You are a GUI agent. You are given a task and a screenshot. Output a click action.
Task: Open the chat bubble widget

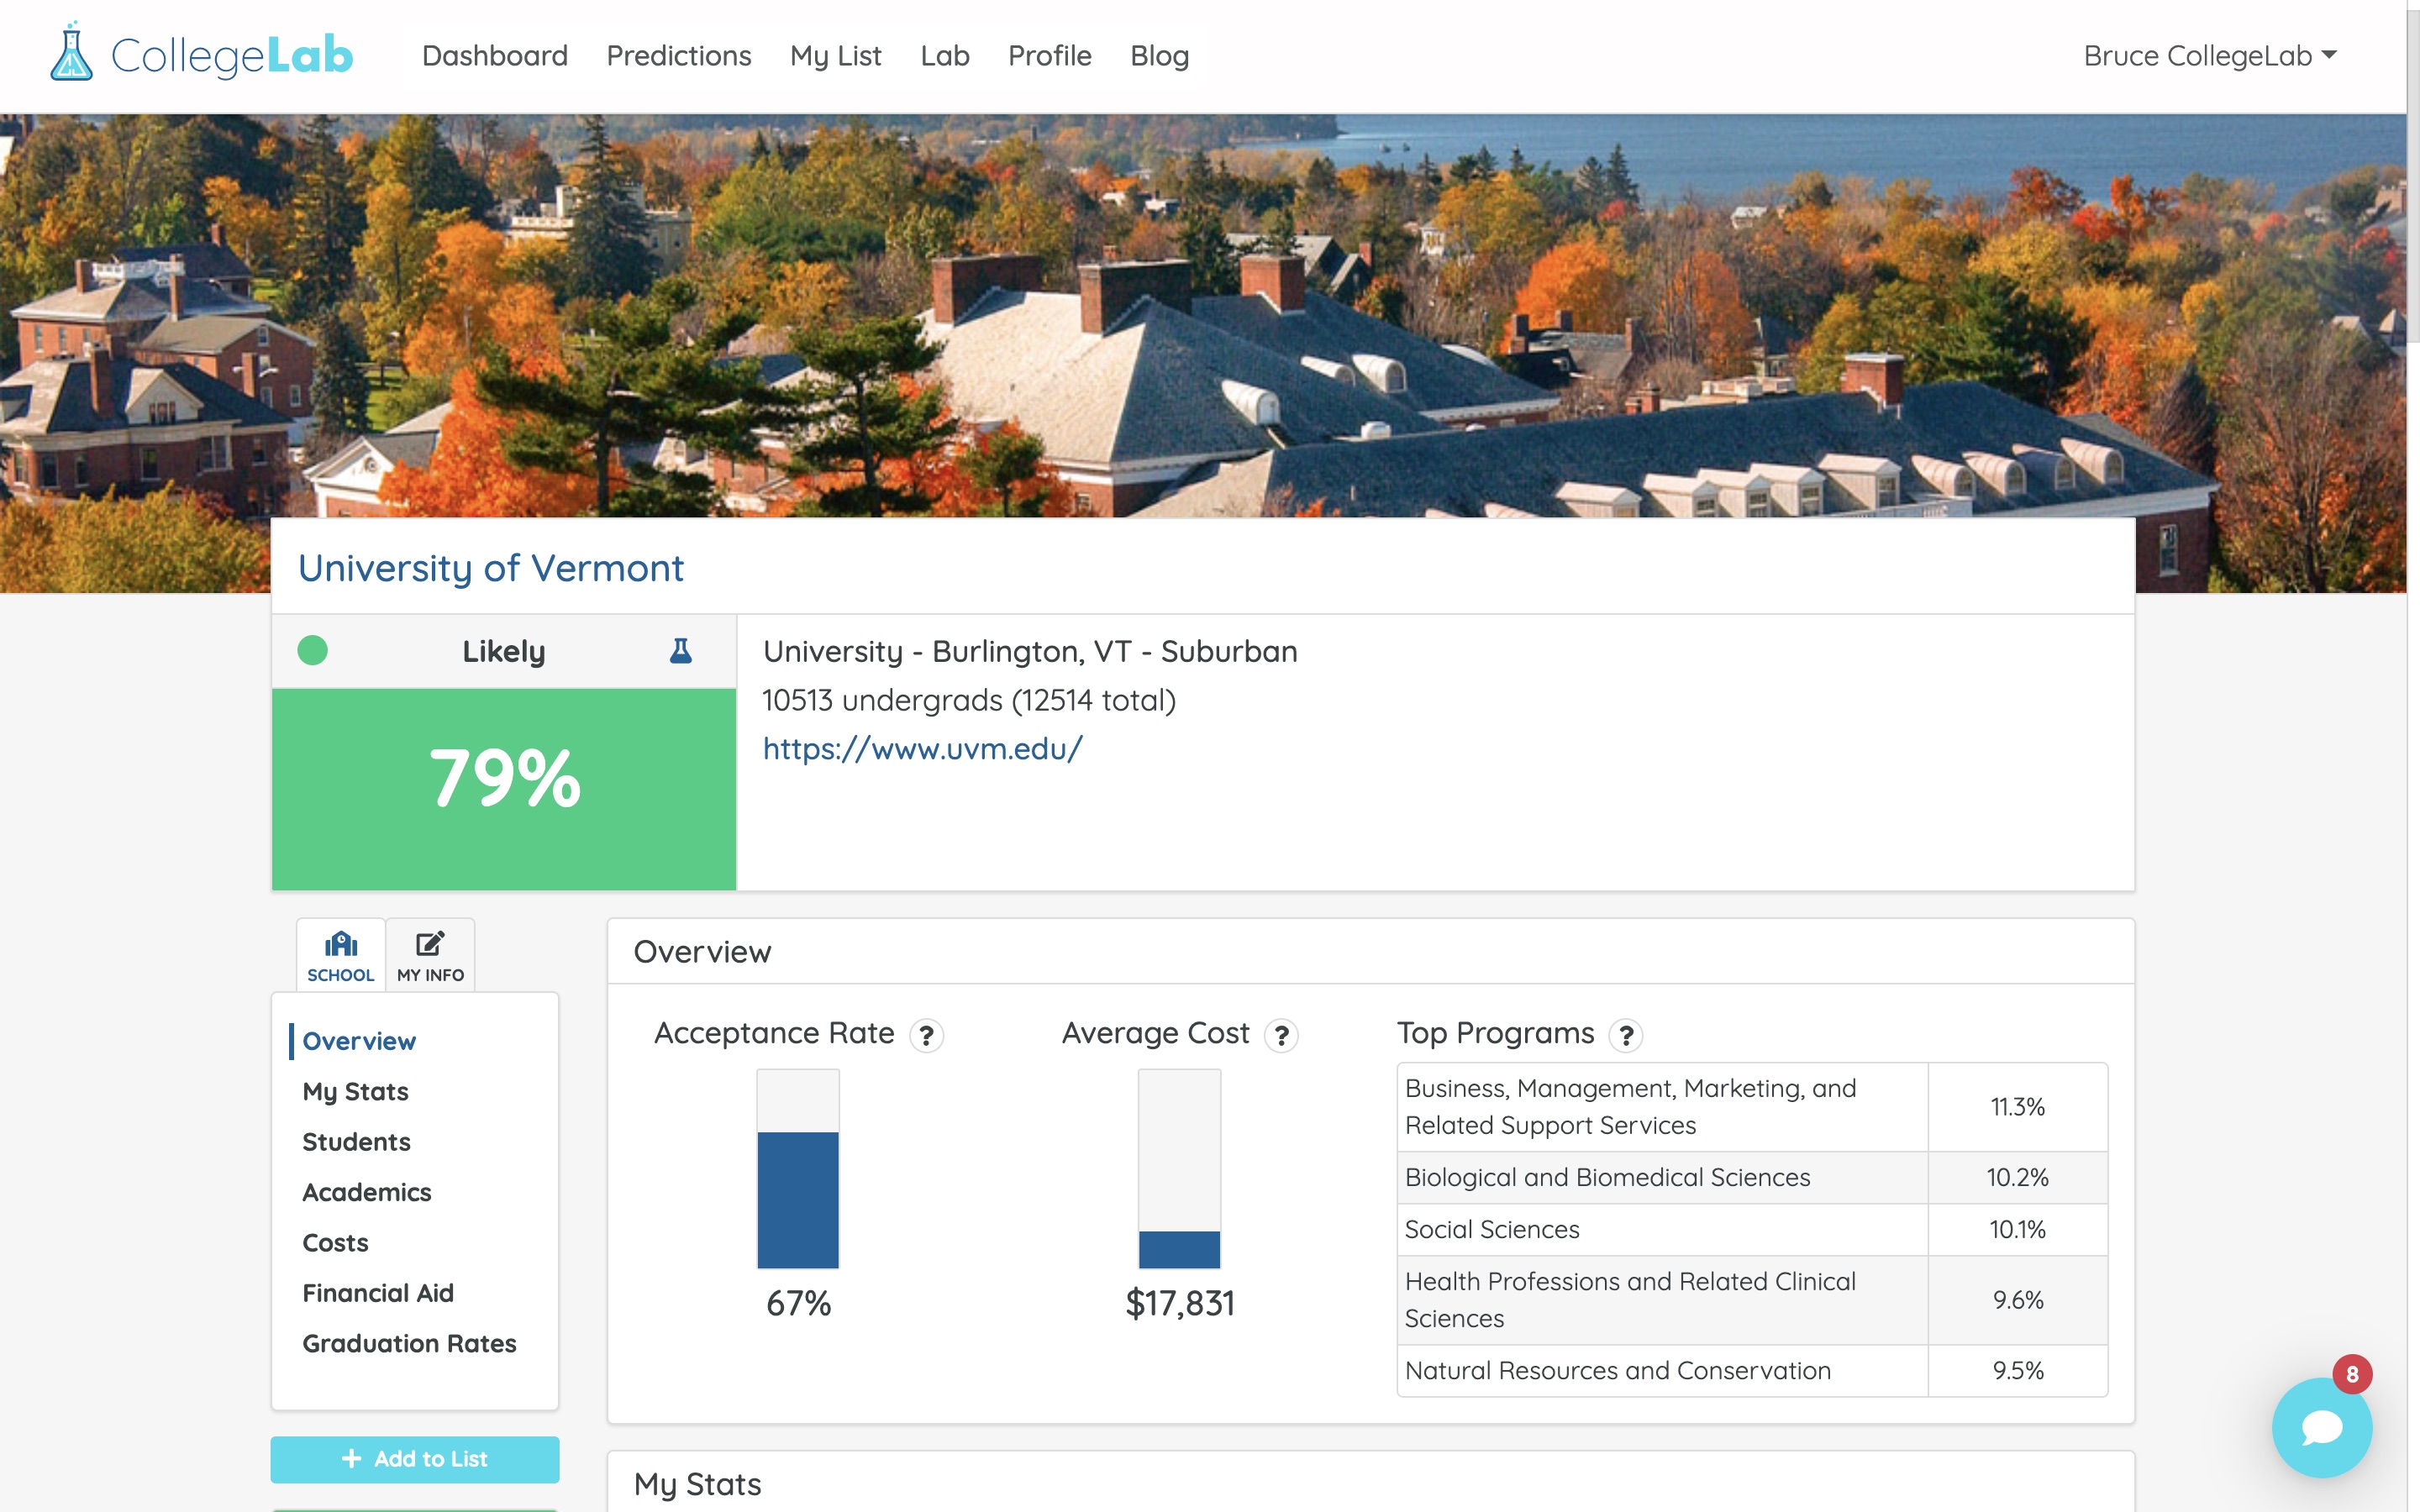2321,1428
